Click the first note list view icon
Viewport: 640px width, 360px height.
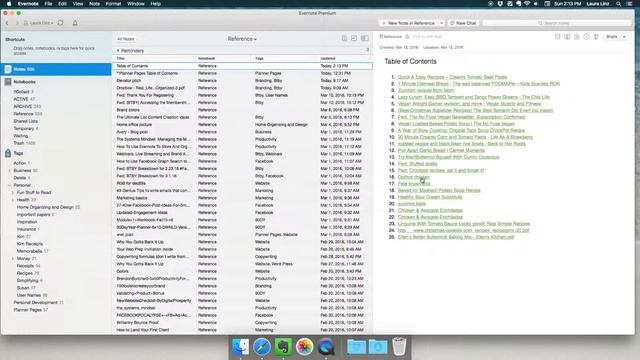point(344,38)
